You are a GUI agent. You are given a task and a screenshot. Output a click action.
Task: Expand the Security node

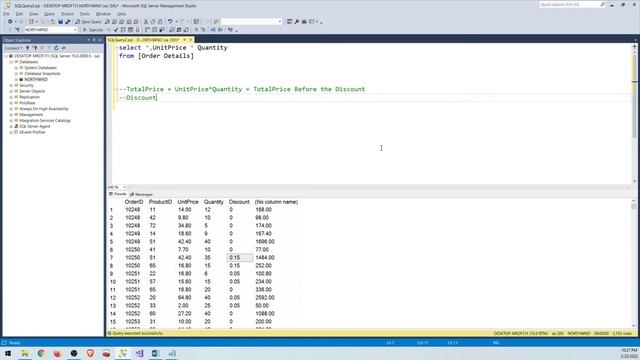pyautogui.click(x=11, y=85)
